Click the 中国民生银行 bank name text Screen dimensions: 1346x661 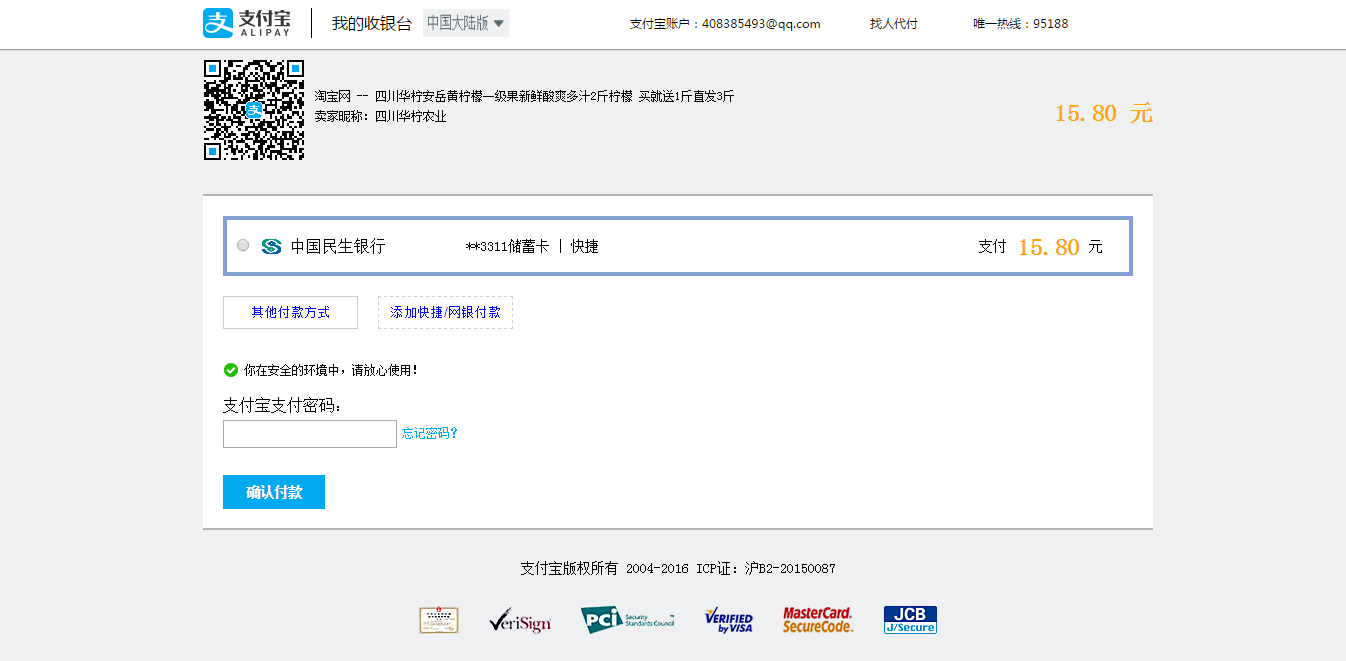coord(338,246)
